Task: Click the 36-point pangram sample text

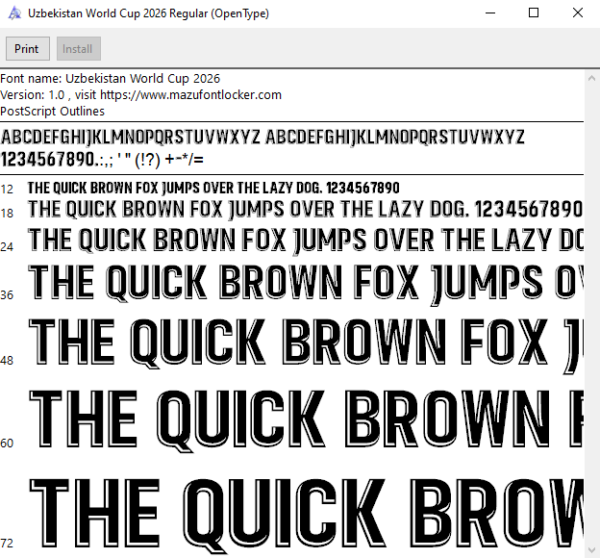Action: coord(305,284)
